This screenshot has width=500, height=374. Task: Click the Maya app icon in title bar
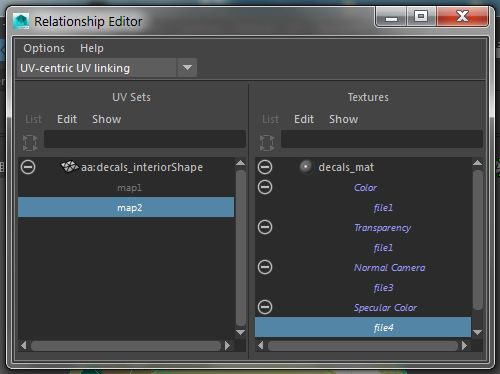coord(21,22)
